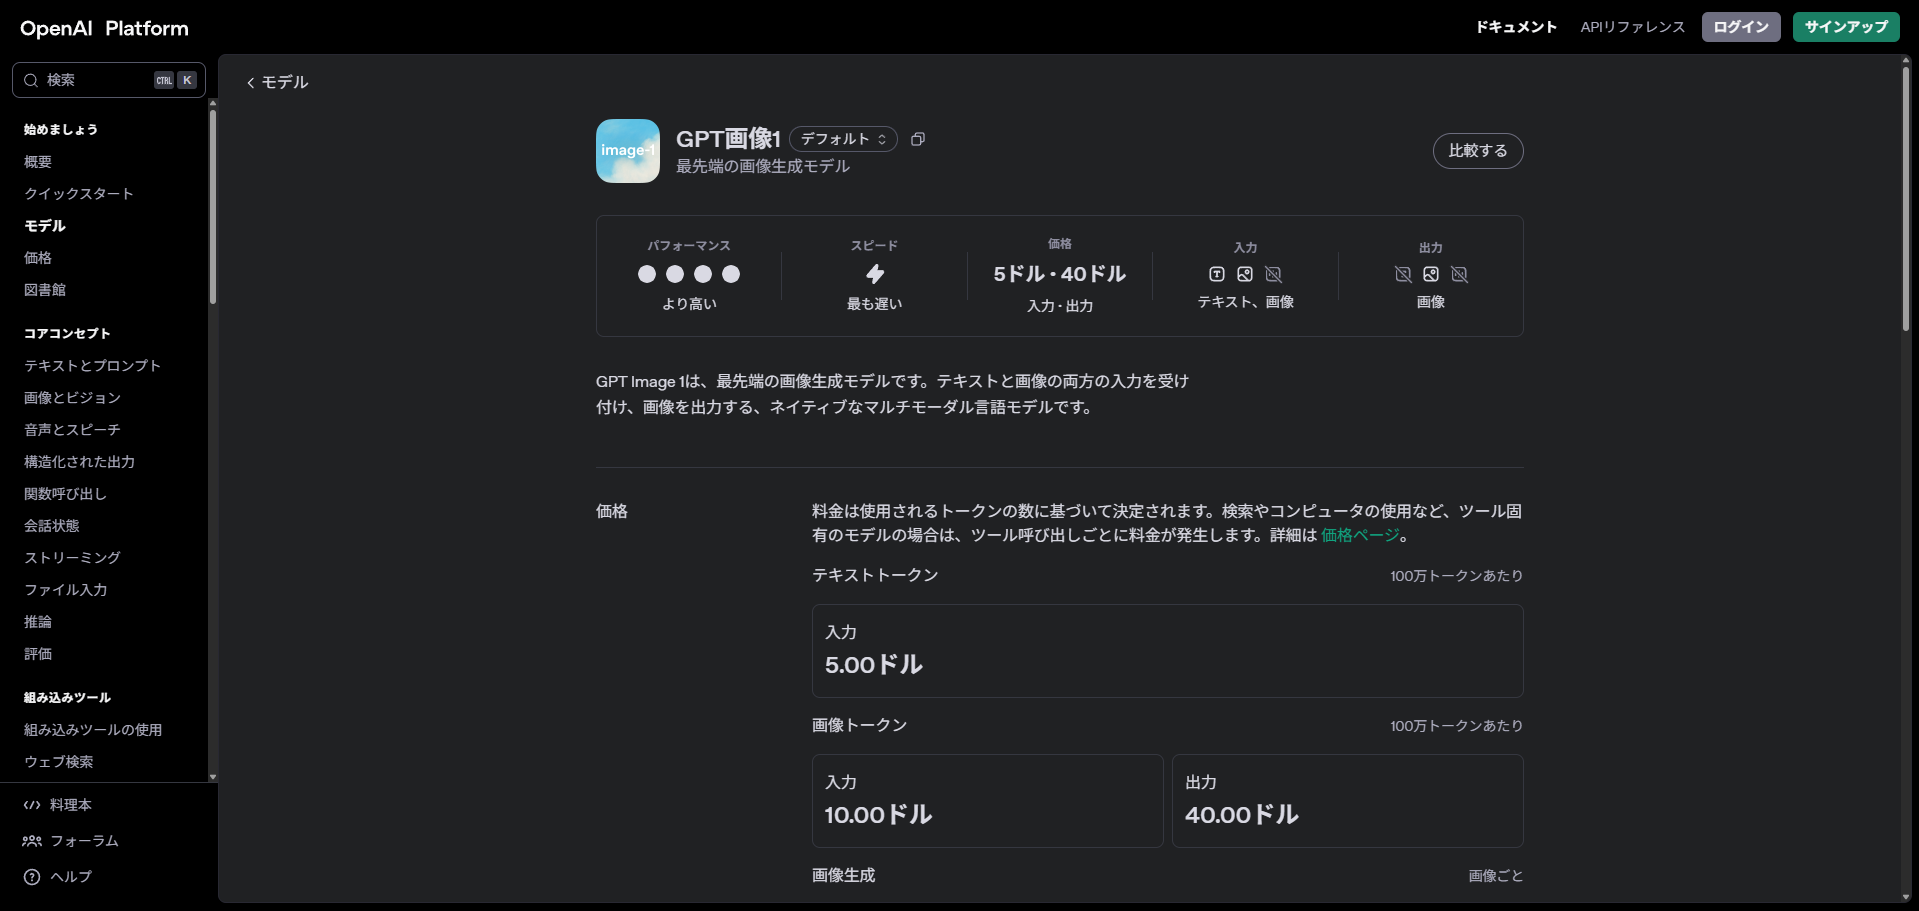Open the フォーラム people icon
1919x911 pixels.
click(32, 841)
